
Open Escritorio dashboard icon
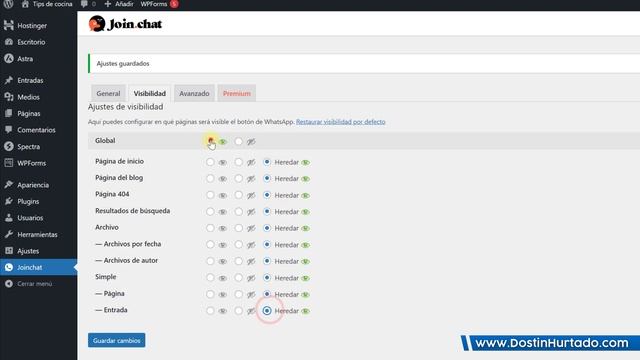(9, 42)
